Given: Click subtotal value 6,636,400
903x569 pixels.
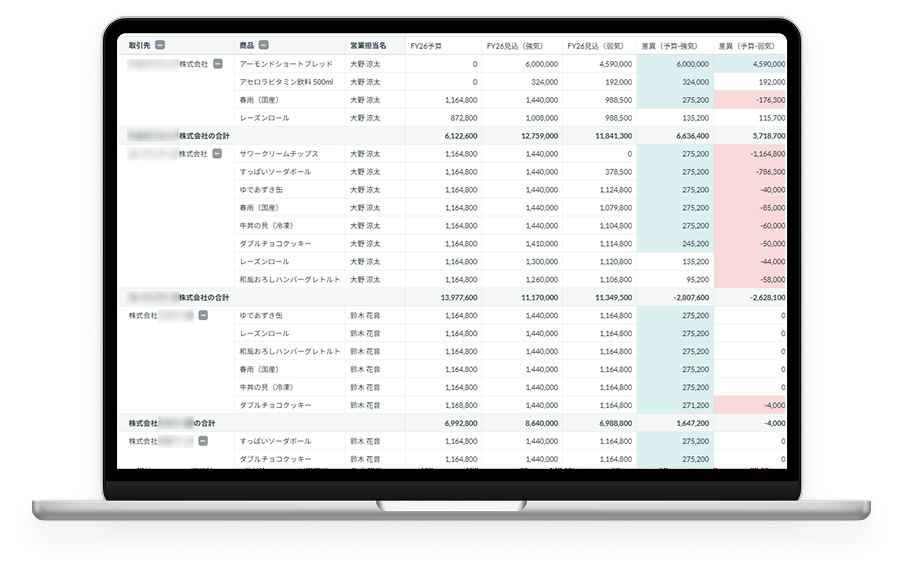Looking at the screenshot, I should pyautogui.click(x=675, y=136).
